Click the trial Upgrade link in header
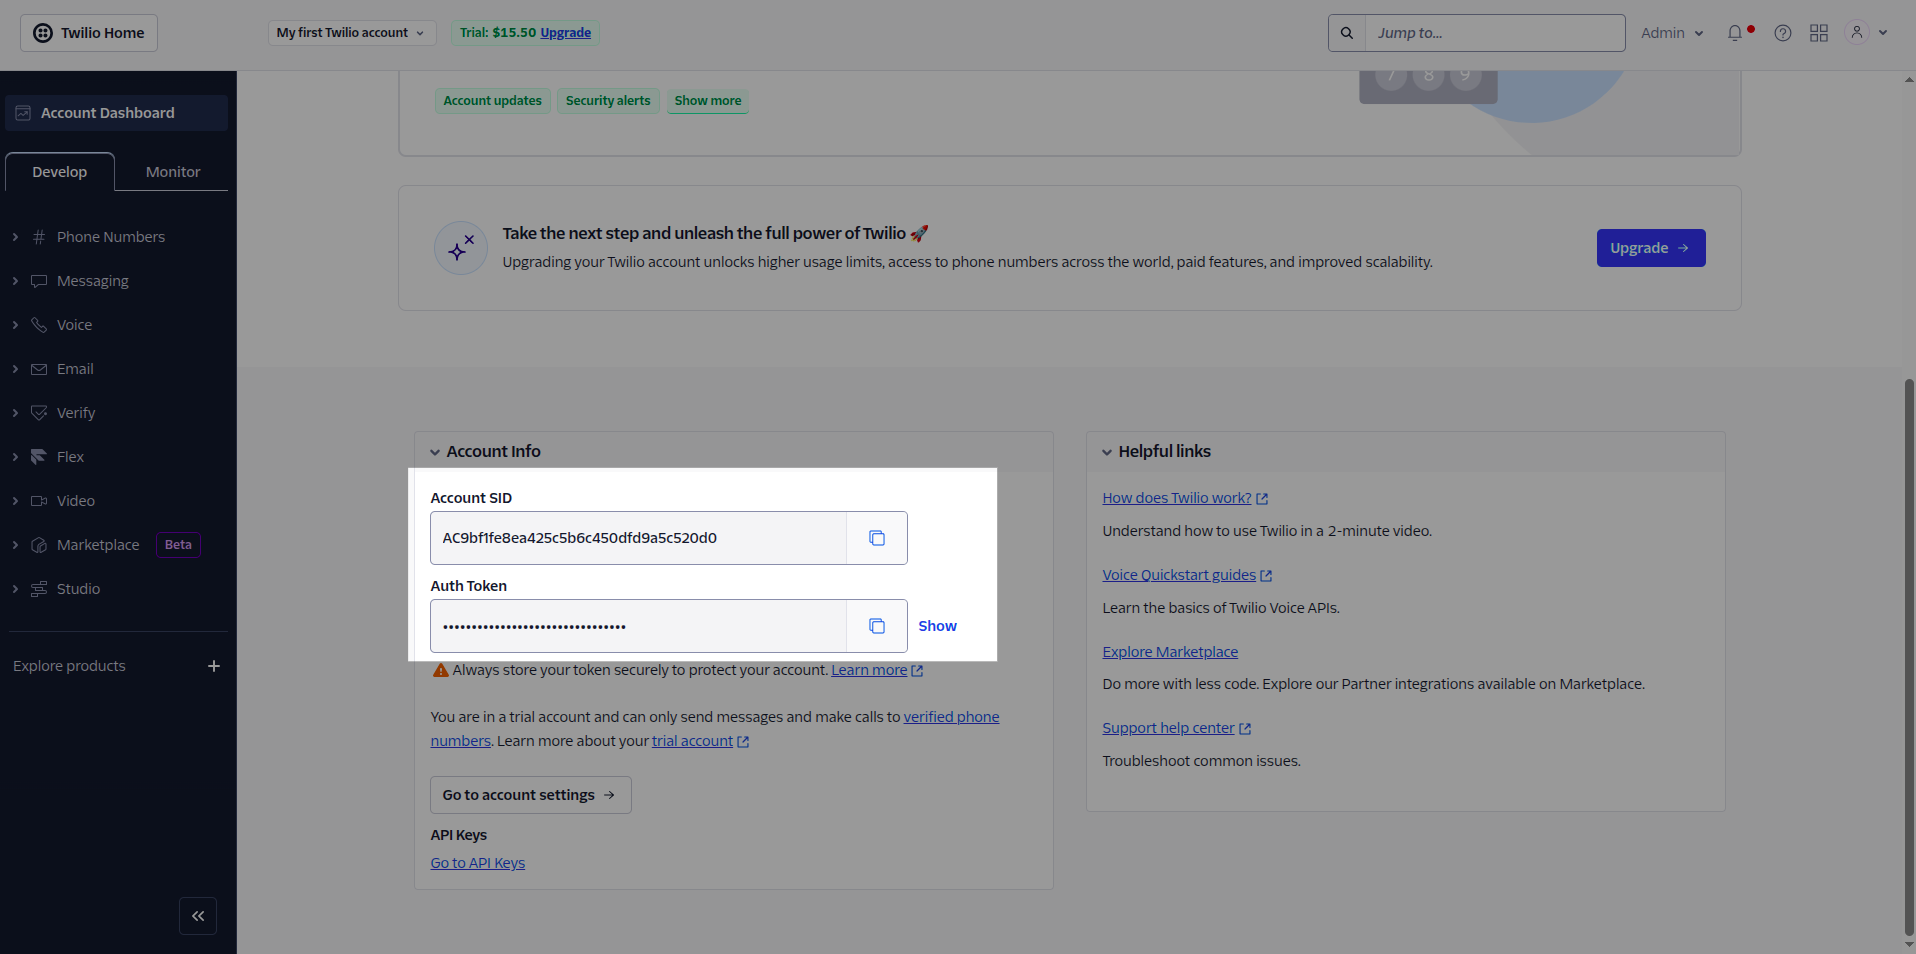Image resolution: width=1916 pixels, height=954 pixels. 565,33
